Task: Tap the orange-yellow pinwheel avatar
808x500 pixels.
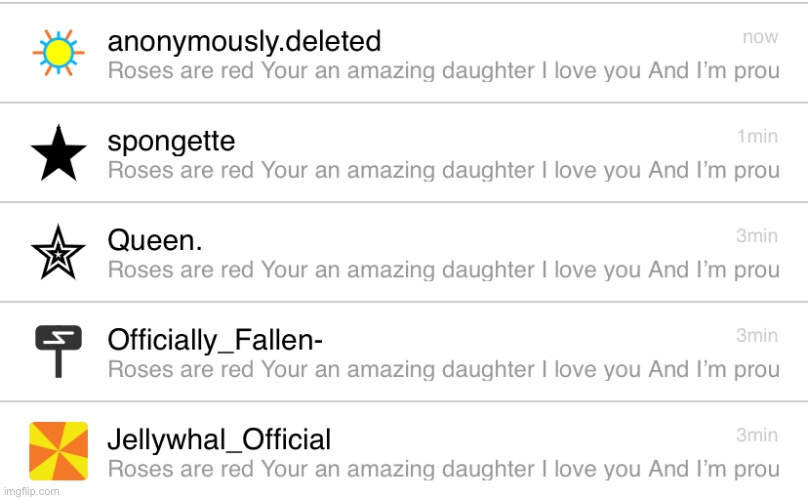Action: (x=58, y=451)
